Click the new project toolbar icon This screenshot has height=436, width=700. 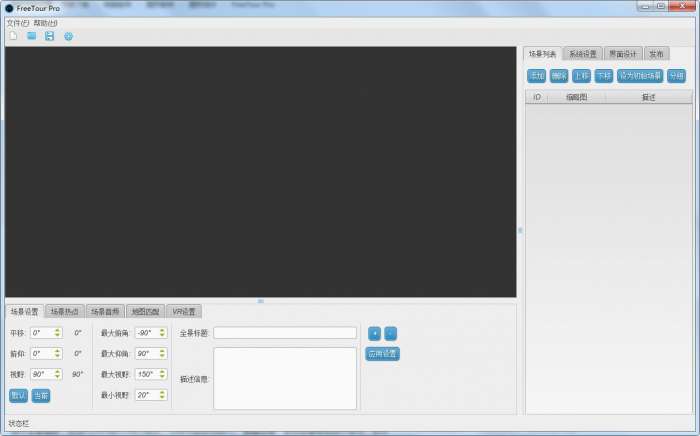(13, 36)
